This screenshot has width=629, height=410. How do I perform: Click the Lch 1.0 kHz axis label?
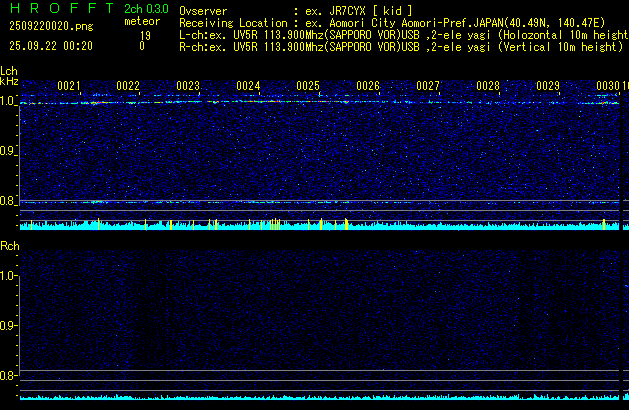point(8,101)
